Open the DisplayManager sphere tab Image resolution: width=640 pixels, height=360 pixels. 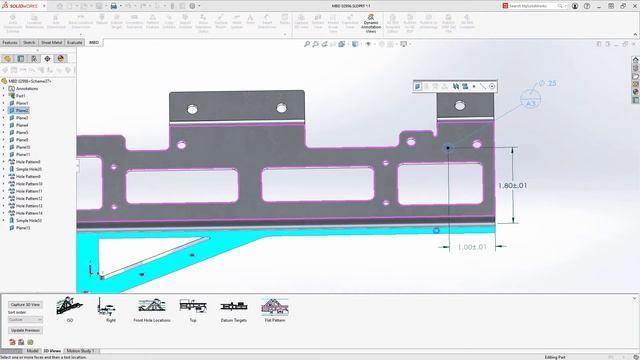point(61,59)
